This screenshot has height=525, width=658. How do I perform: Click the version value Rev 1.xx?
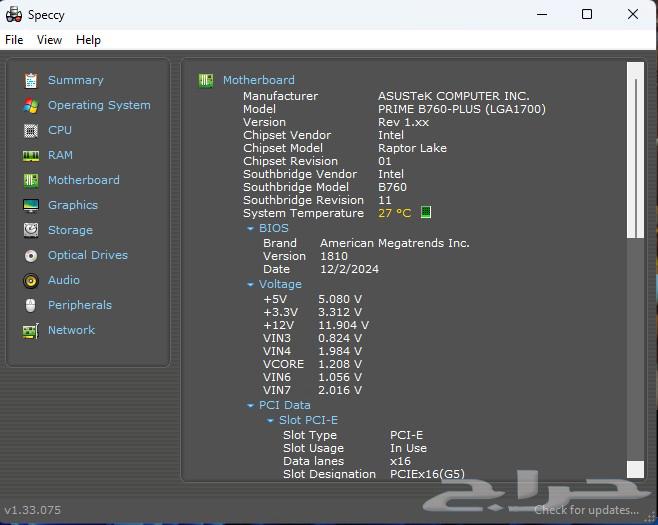click(x=403, y=122)
